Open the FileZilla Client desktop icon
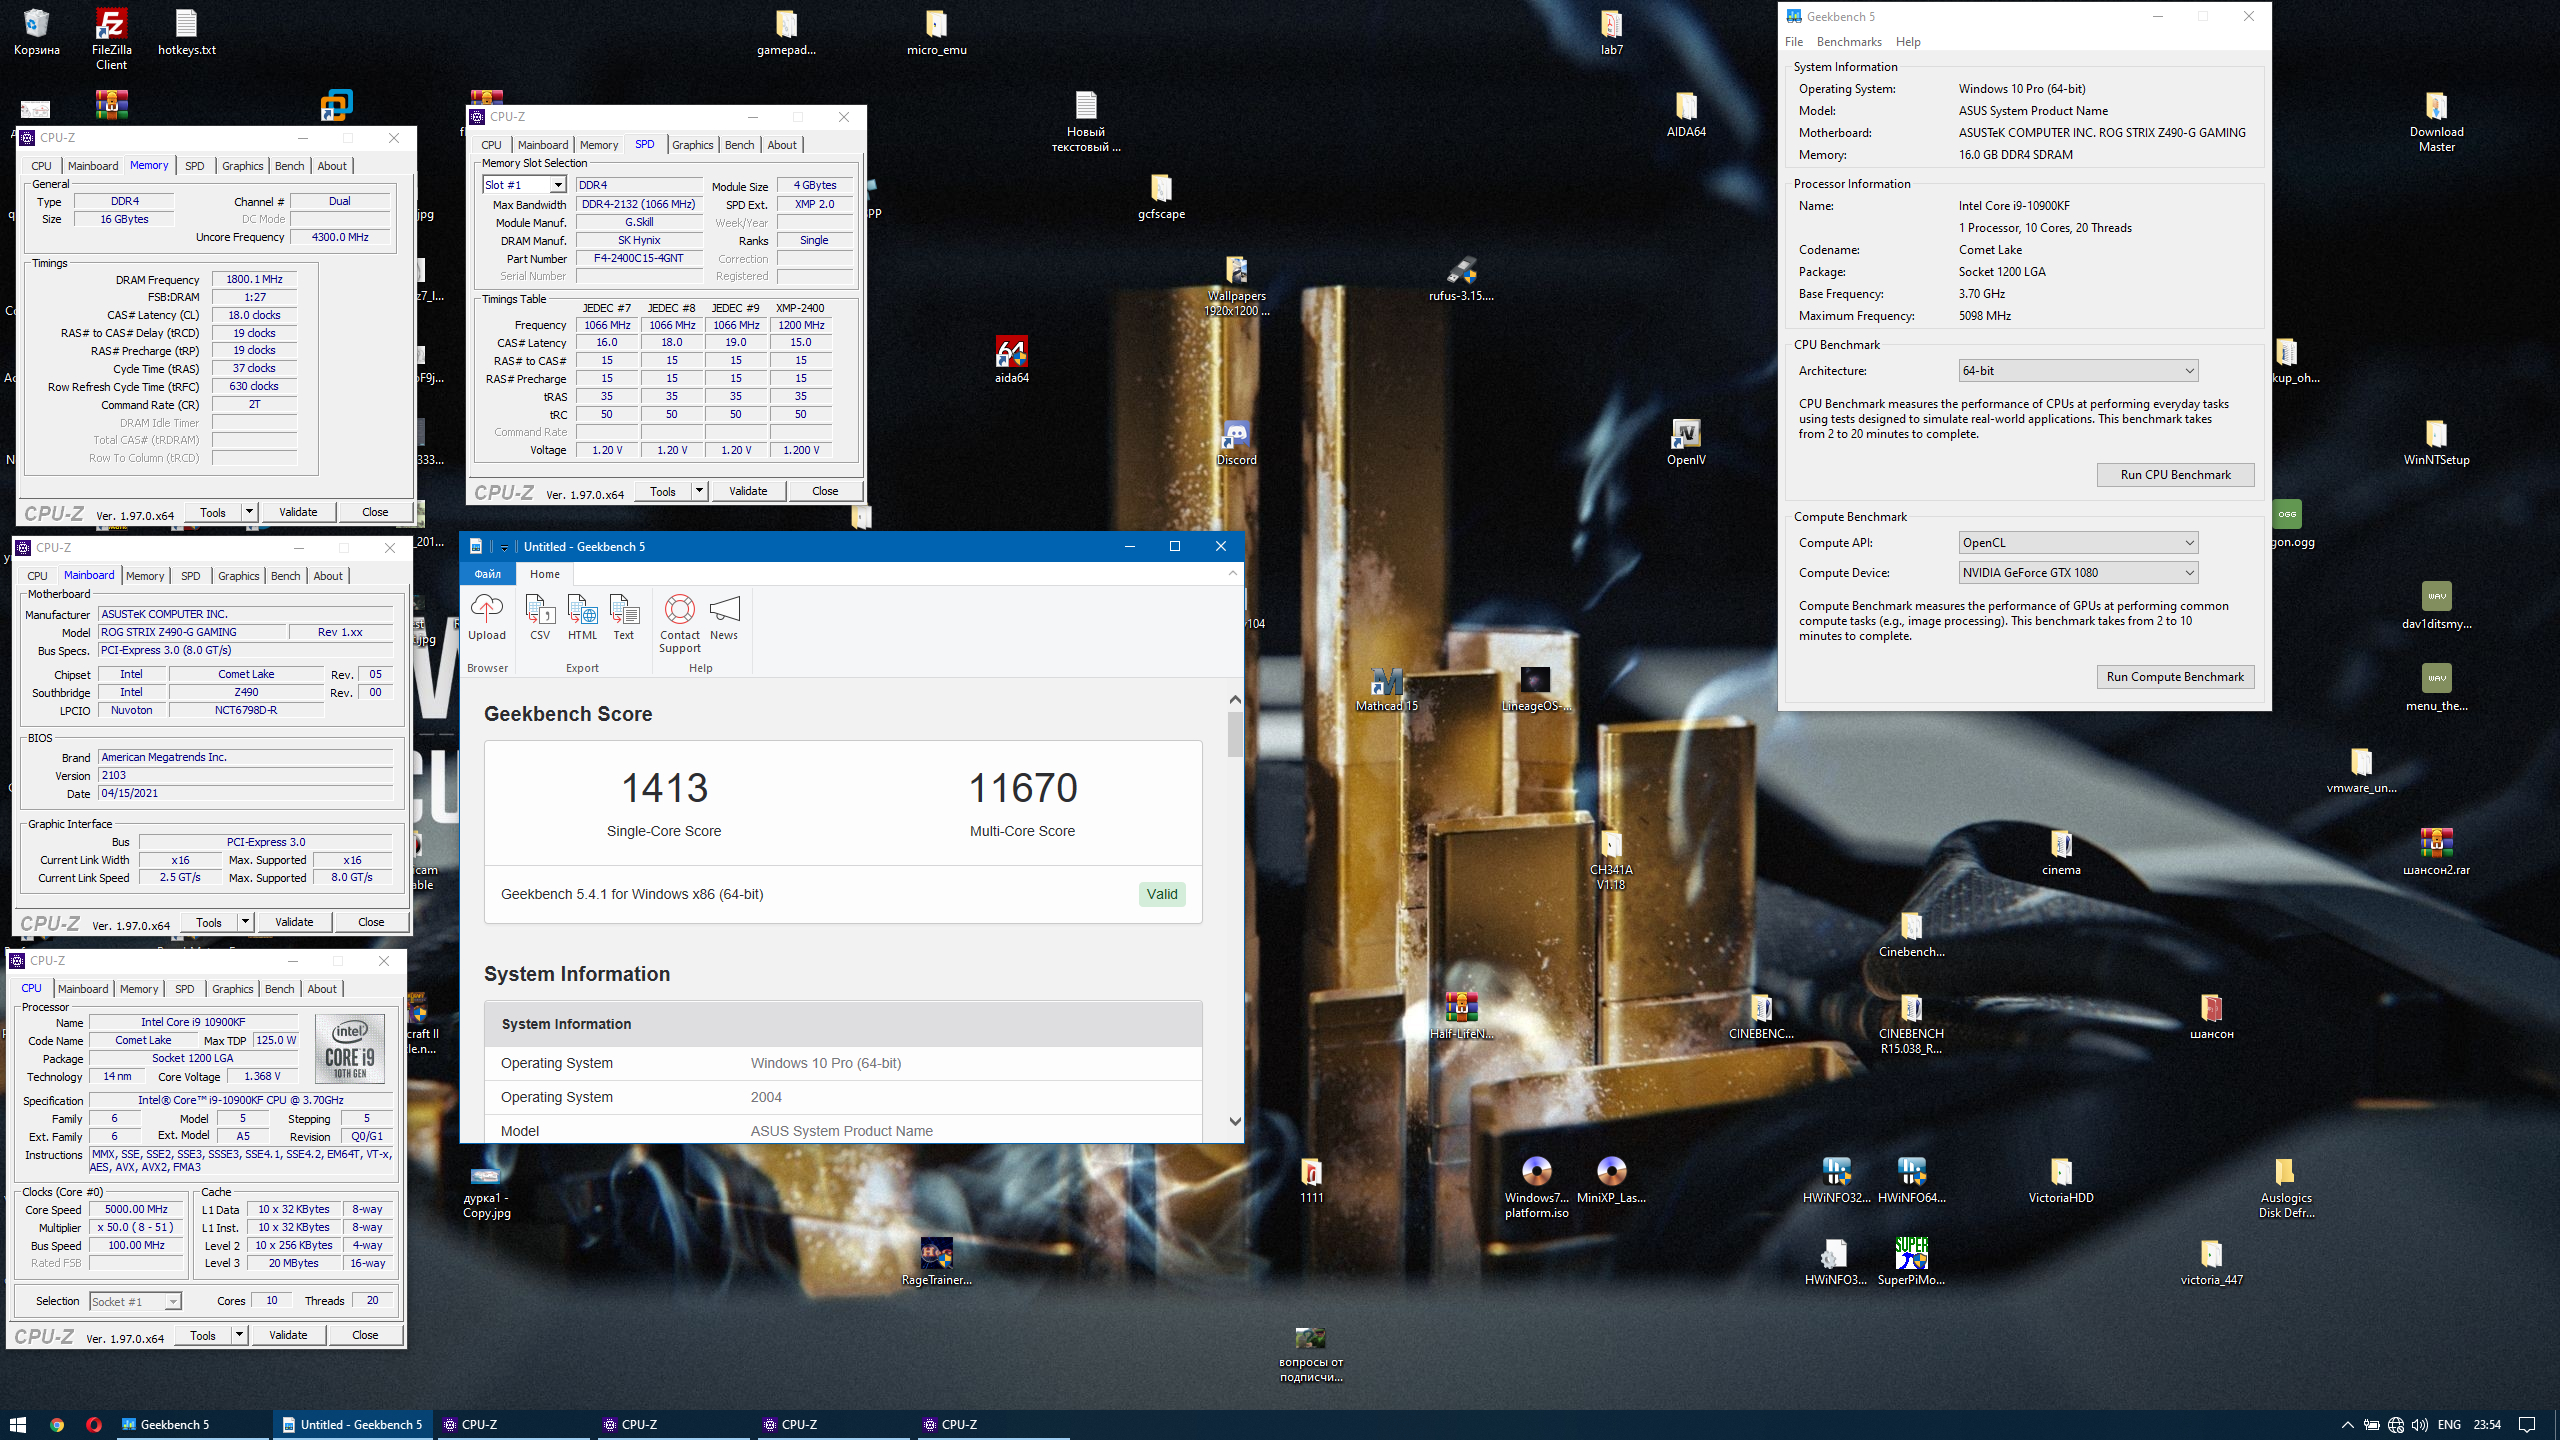 pos(111,38)
